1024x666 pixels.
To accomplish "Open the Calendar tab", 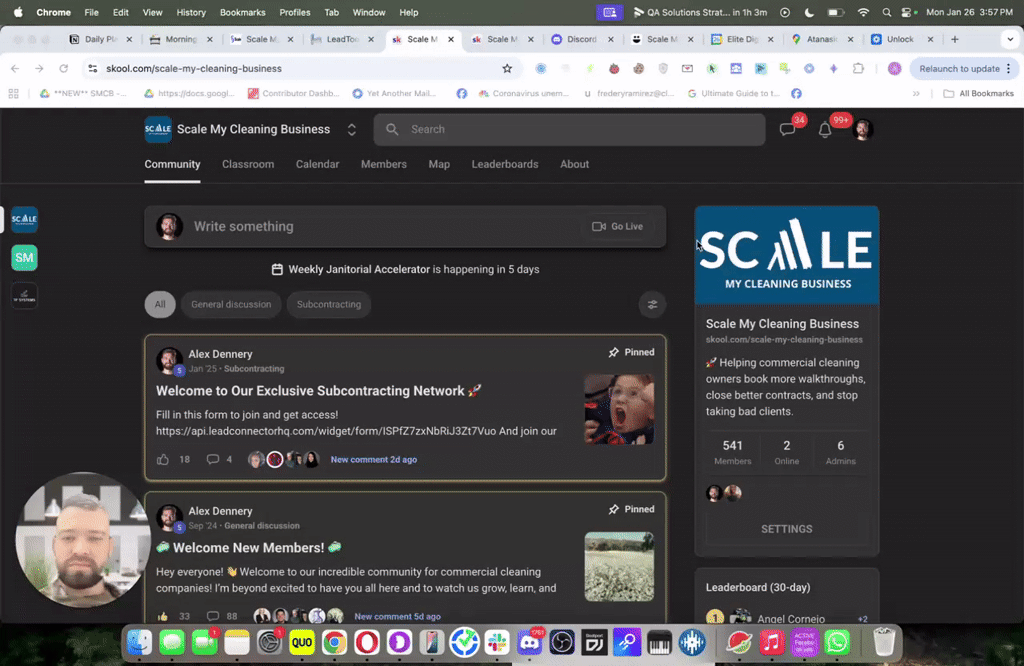I will coord(317,165).
